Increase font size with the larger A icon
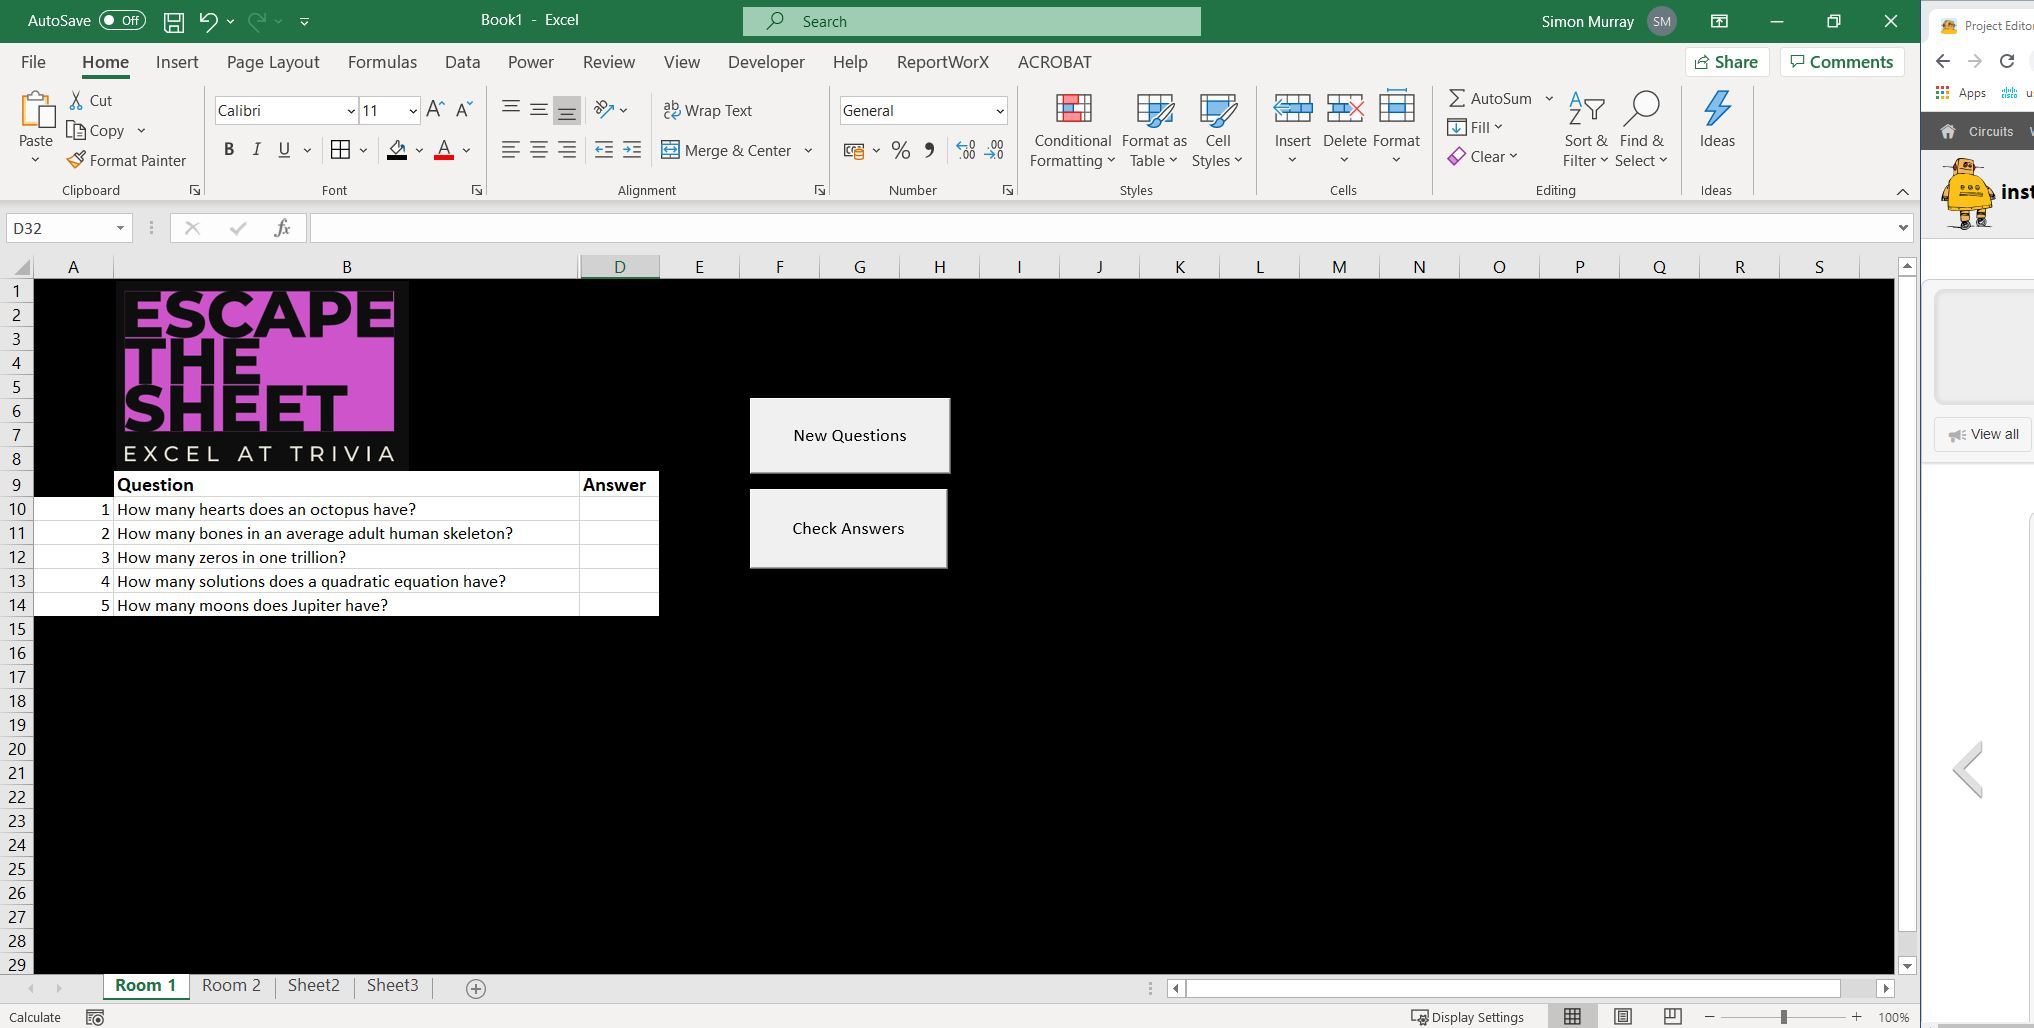2034x1028 pixels. [435, 110]
